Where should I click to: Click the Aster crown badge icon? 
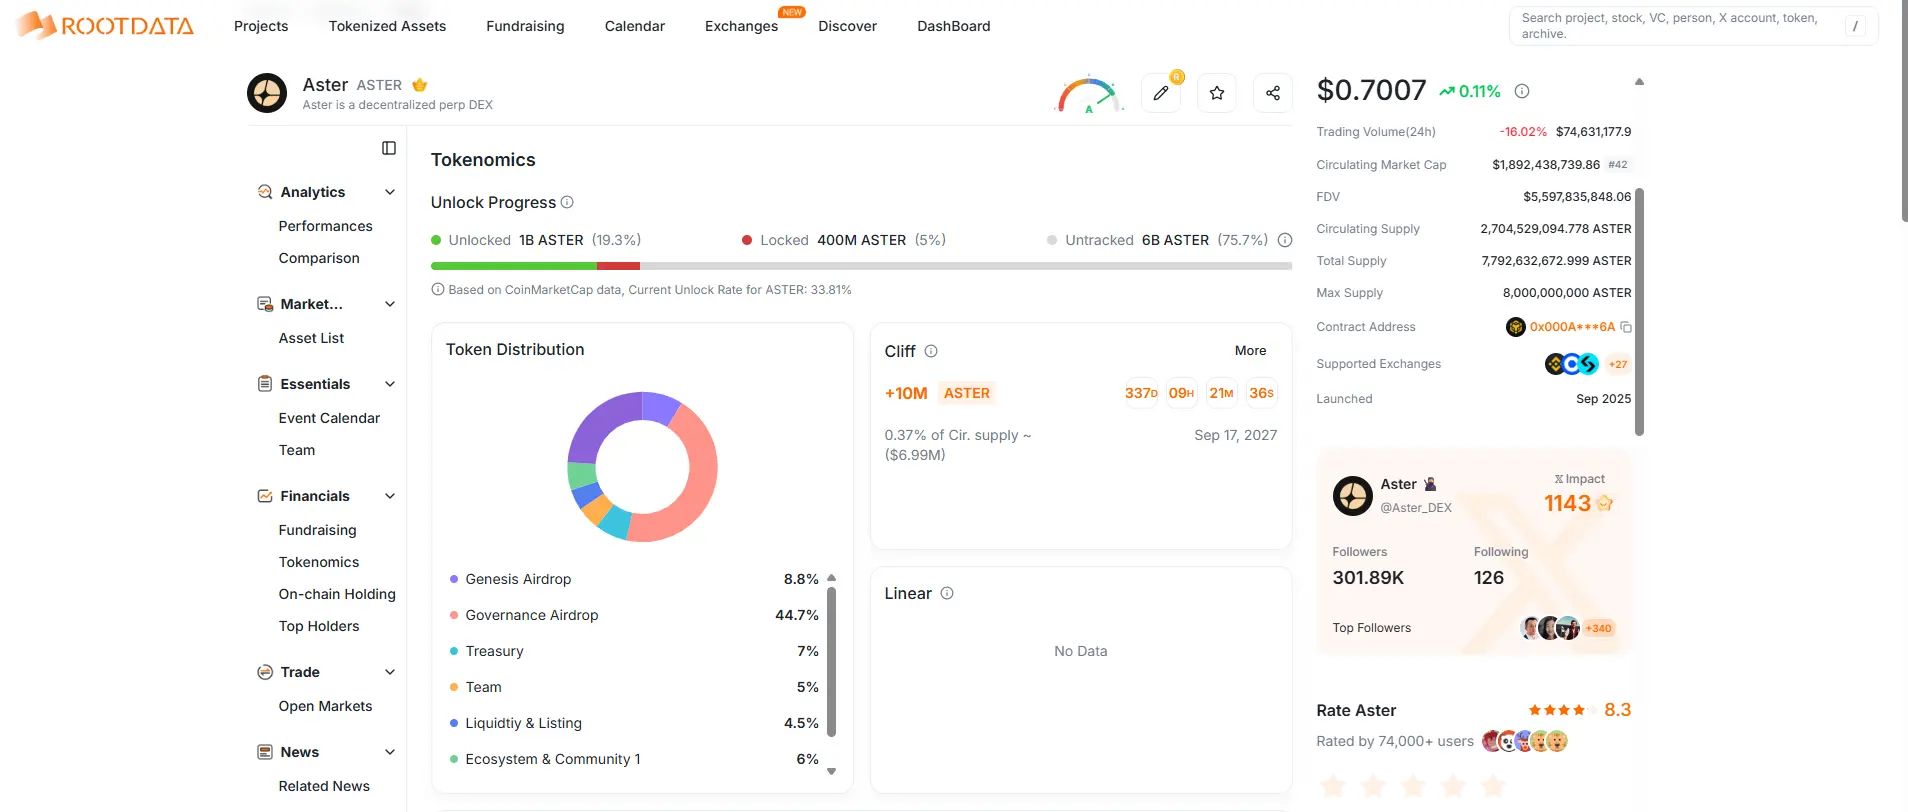pyautogui.click(x=420, y=85)
